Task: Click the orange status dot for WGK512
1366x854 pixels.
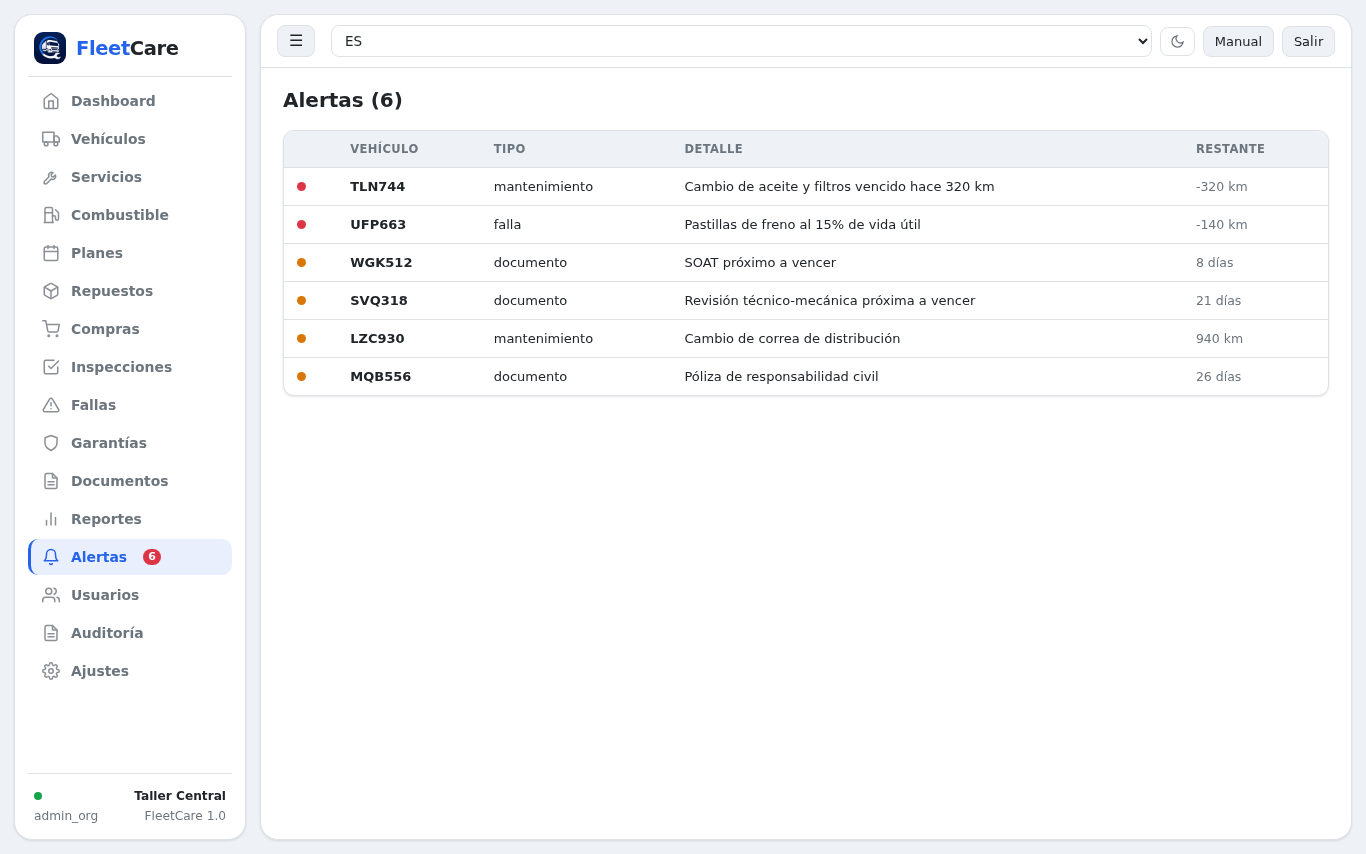Action: coord(301,263)
